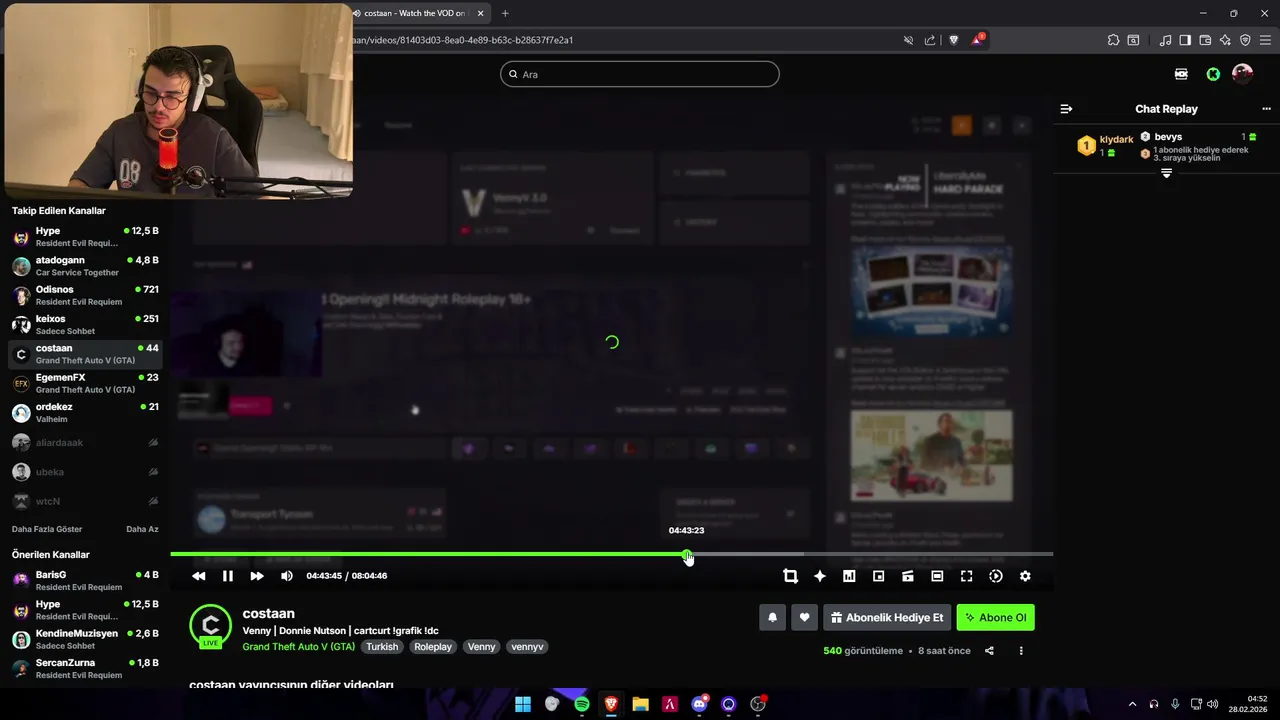Open Spotify from the taskbar
1280x720 pixels.
point(582,704)
